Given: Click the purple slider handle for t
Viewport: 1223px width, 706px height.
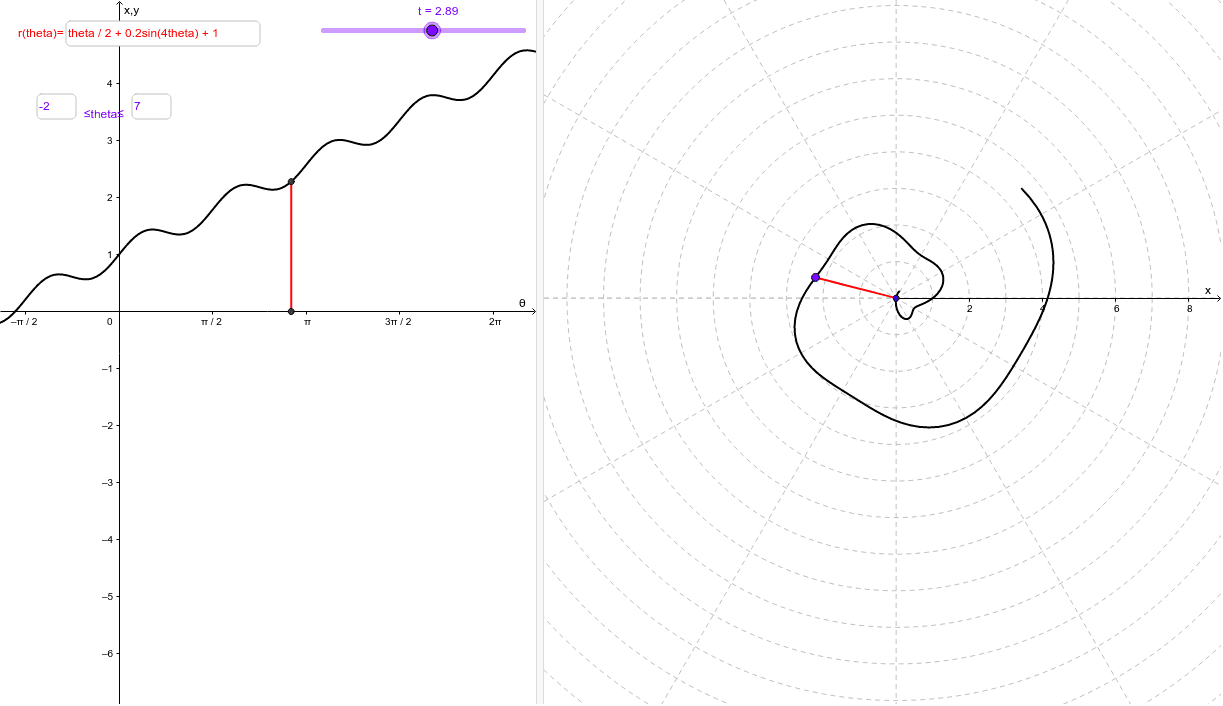Looking at the screenshot, I should pos(432,31).
